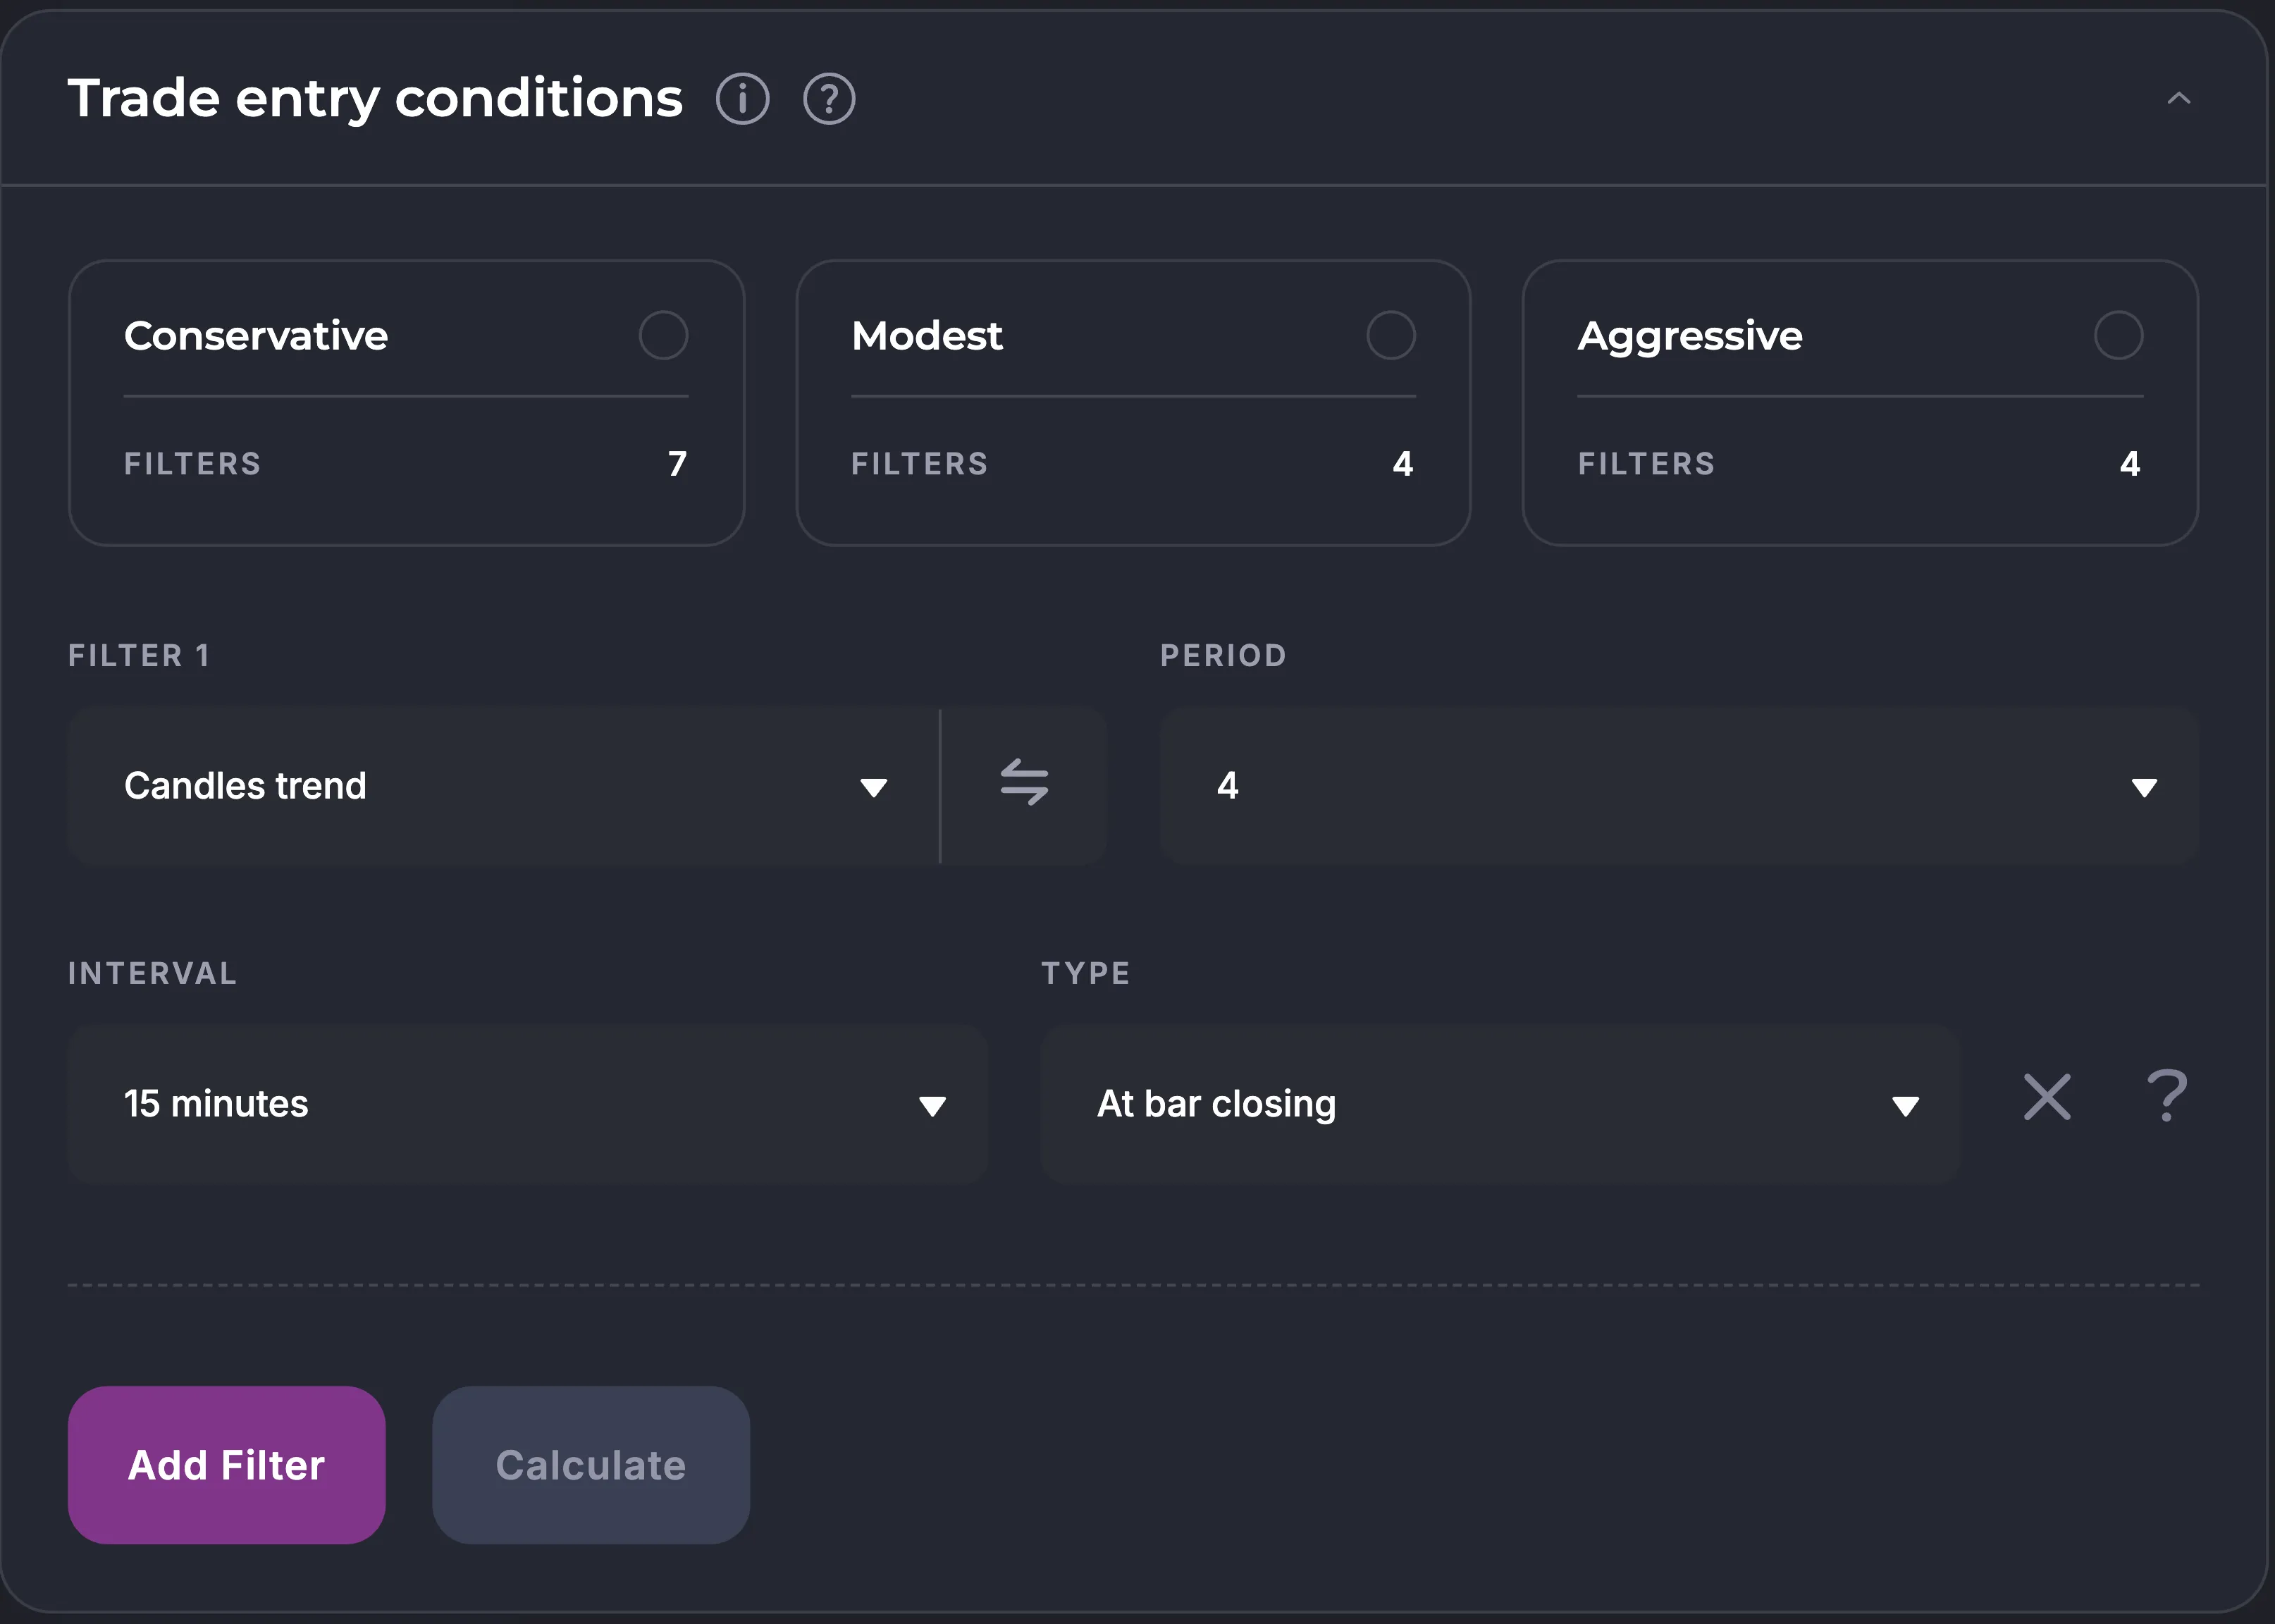This screenshot has height=1624, width=2275.
Task: Open filter help via question mark after Type
Action: tap(2167, 1096)
